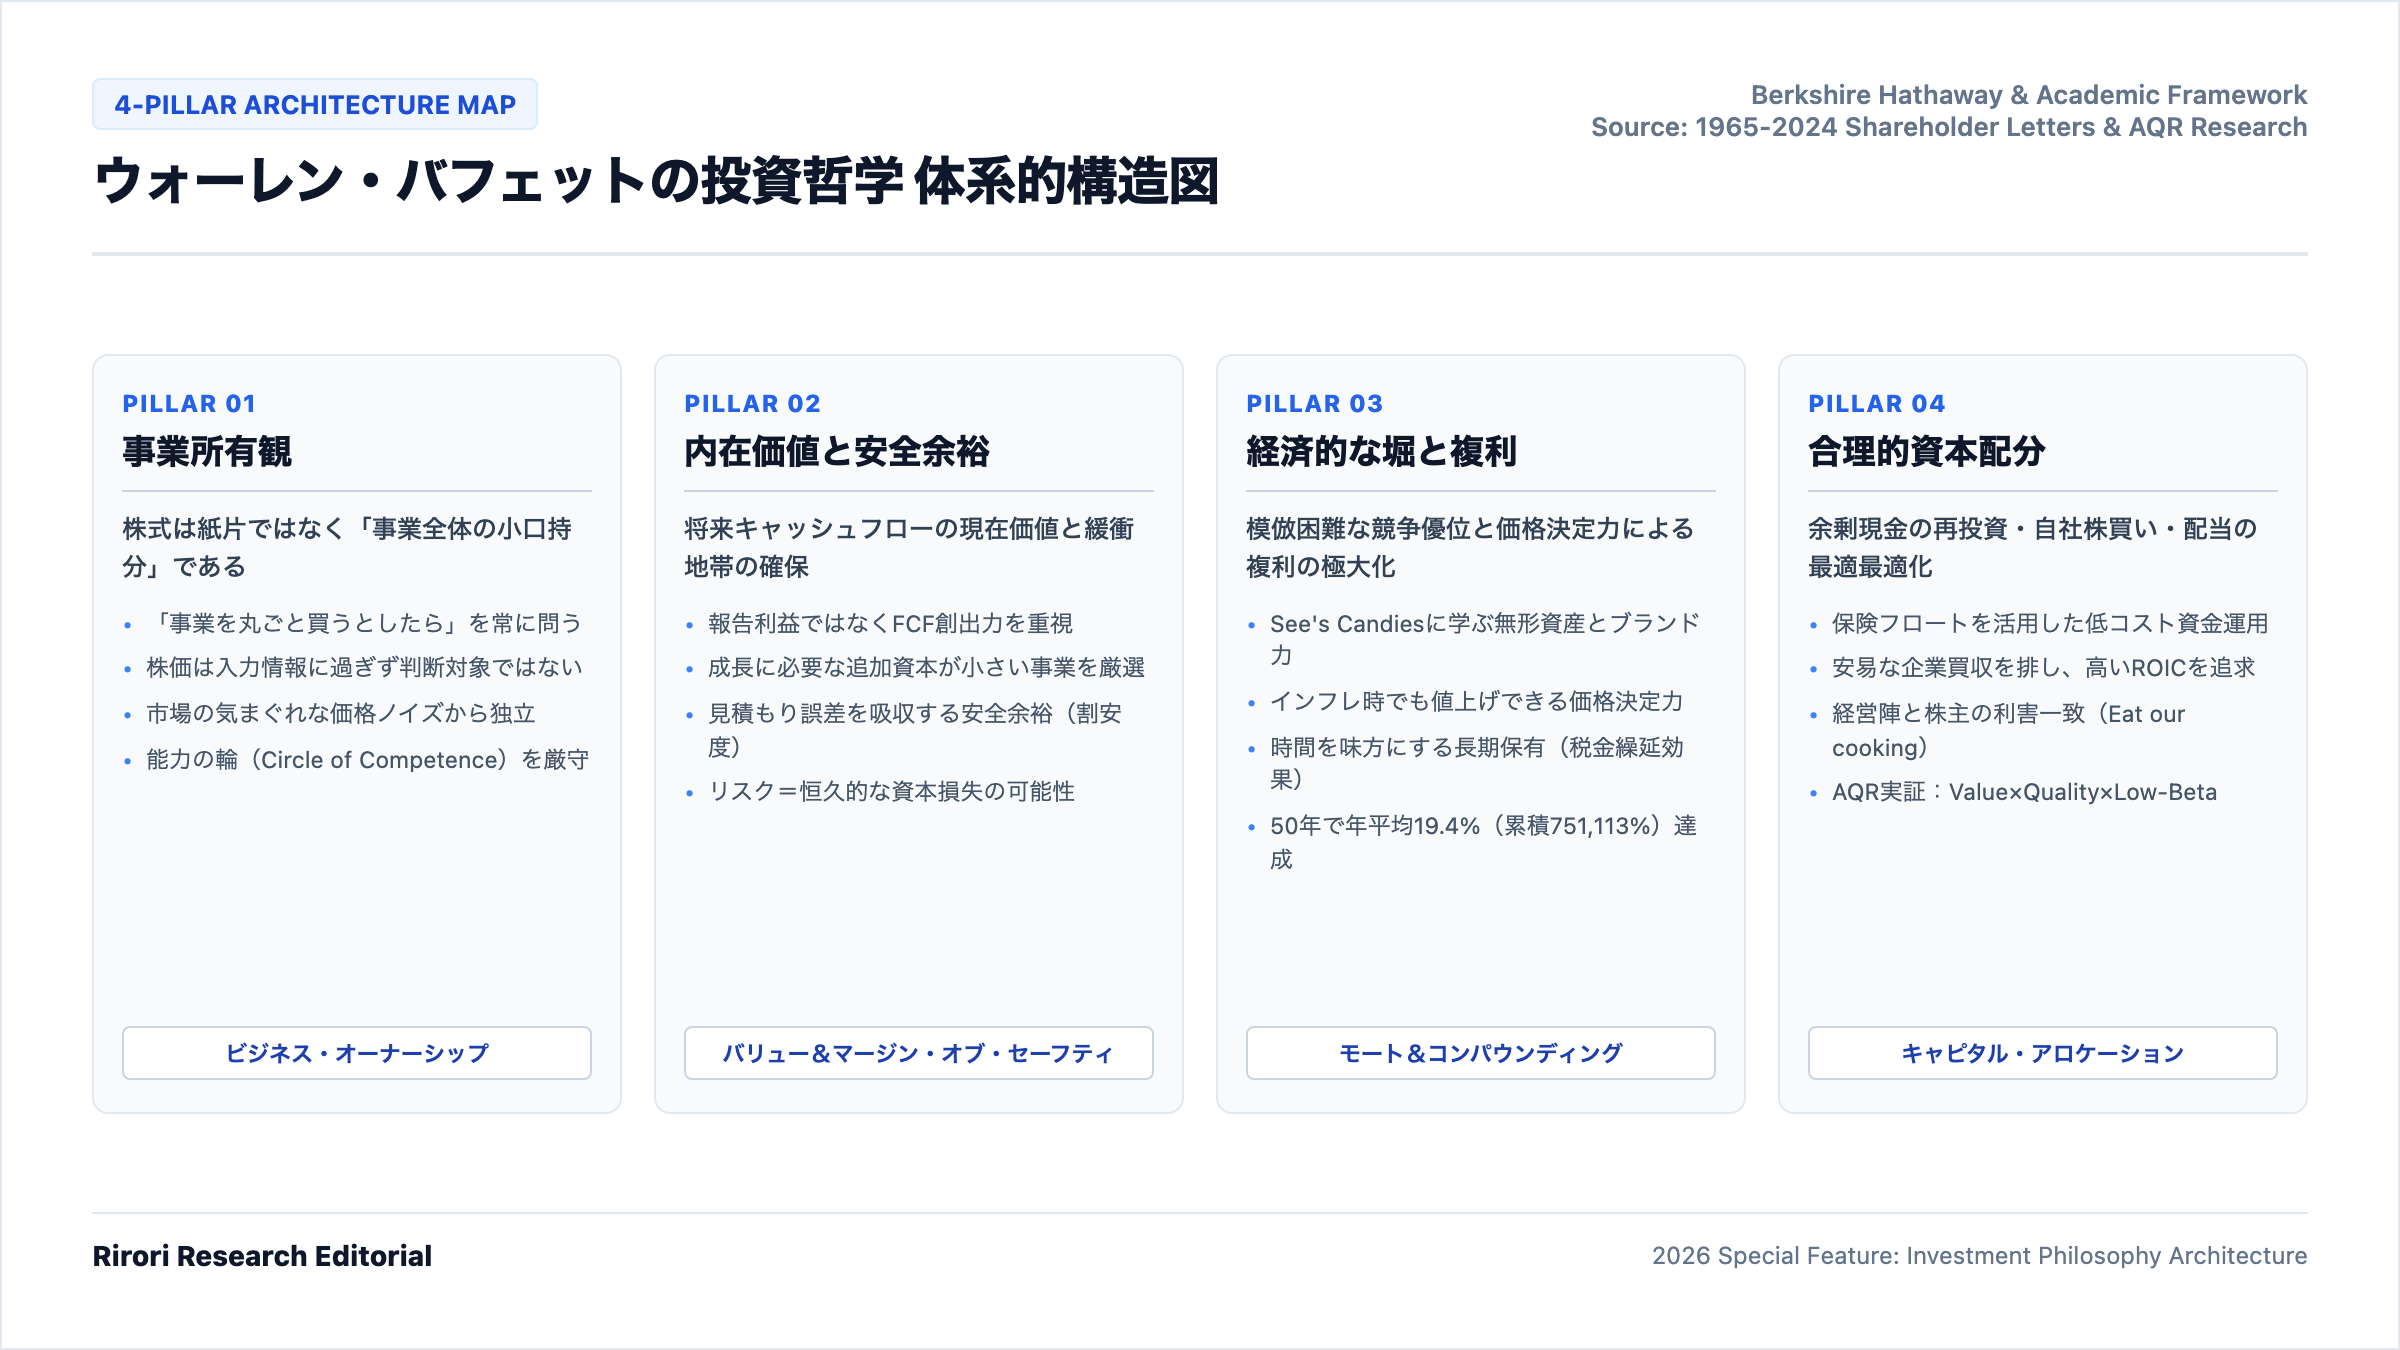Click the PILLAR 02 label
Viewport: 2400px width, 1350px height.
point(752,404)
